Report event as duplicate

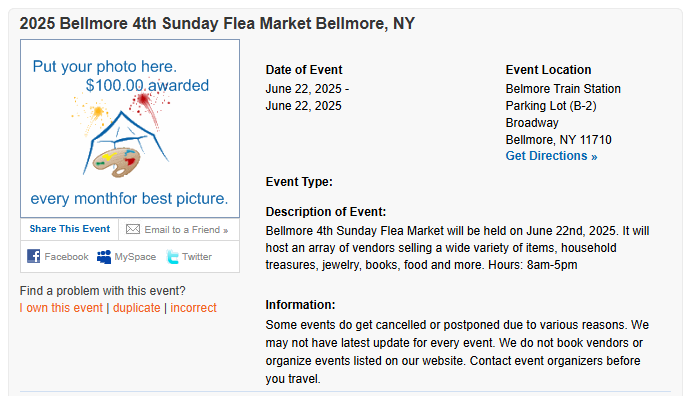tap(137, 307)
